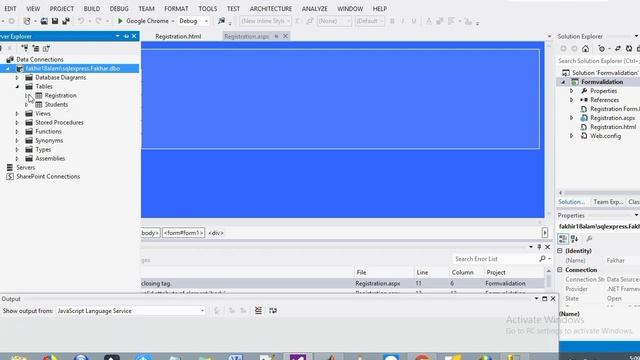Click the Search Error List input field

495,259
